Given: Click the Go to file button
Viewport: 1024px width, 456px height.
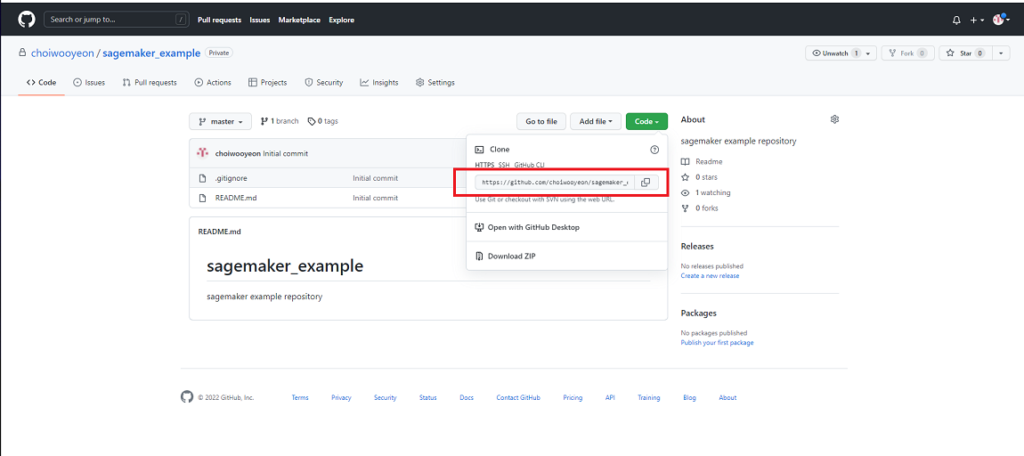Looking at the screenshot, I should 541,122.
